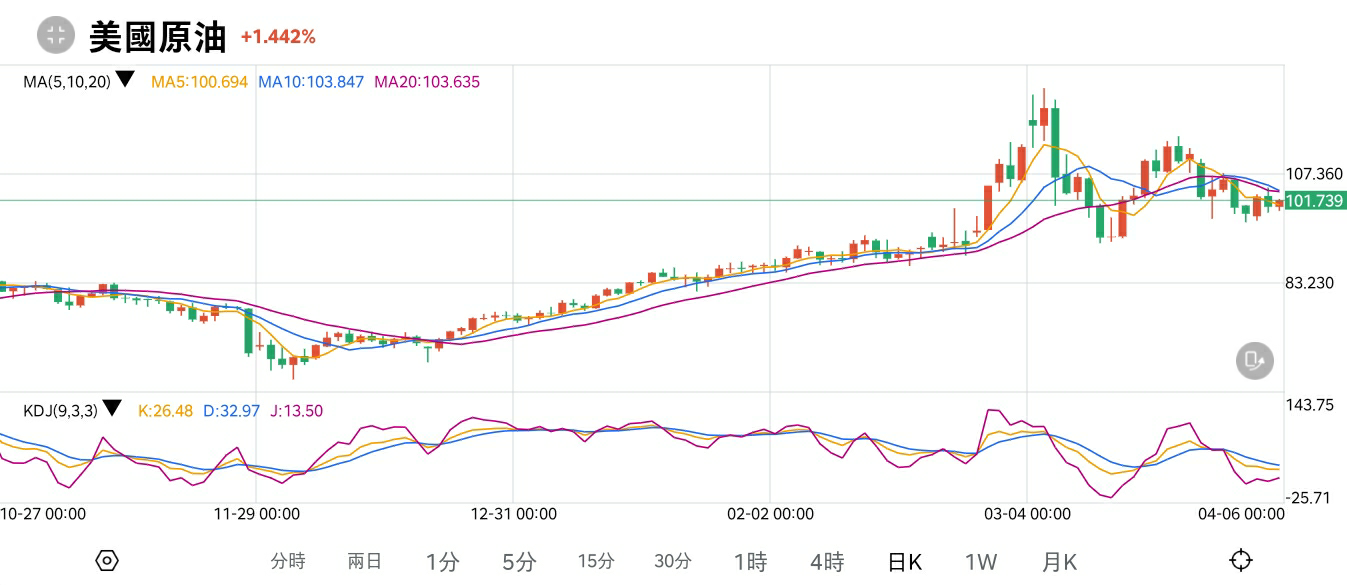Show the 1W weekly chart

click(x=981, y=562)
